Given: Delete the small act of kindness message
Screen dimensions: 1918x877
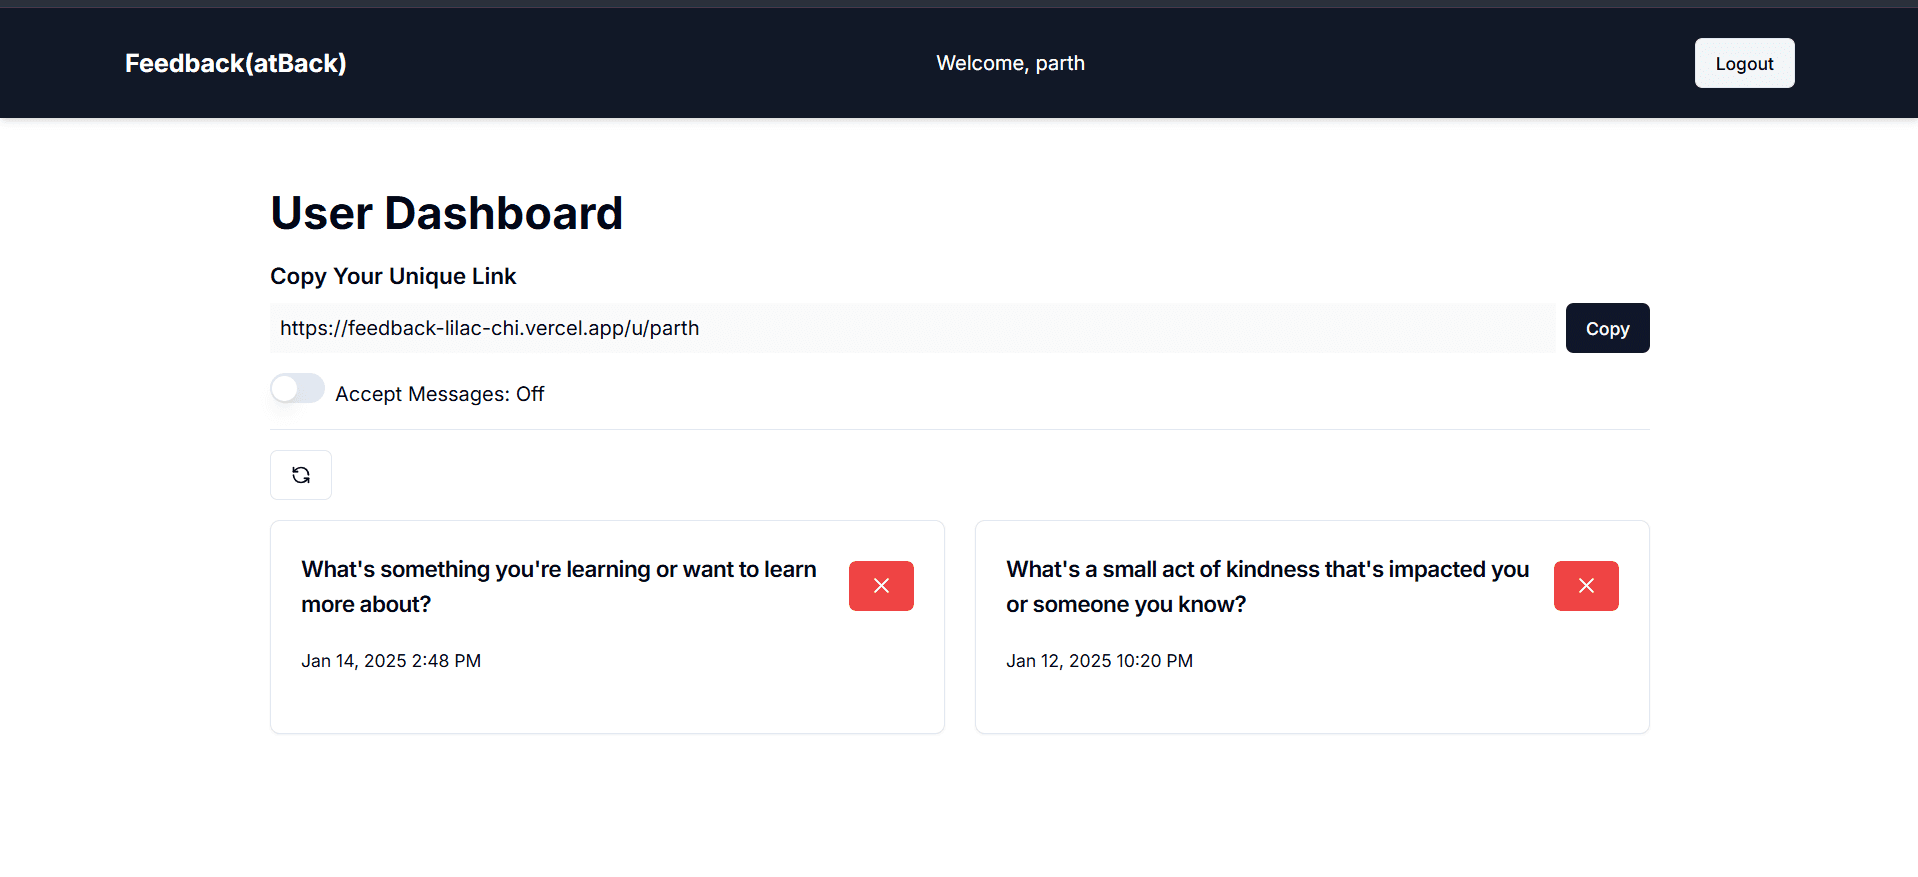Looking at the screenshot, I should (x=1586, y=586).
